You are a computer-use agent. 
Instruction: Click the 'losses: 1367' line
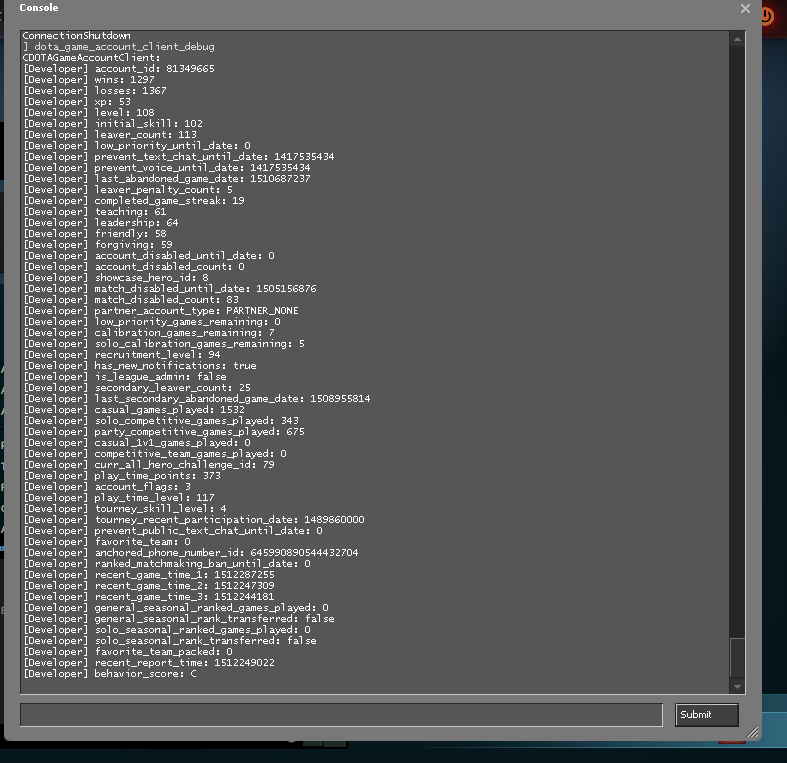click(95, 91)
